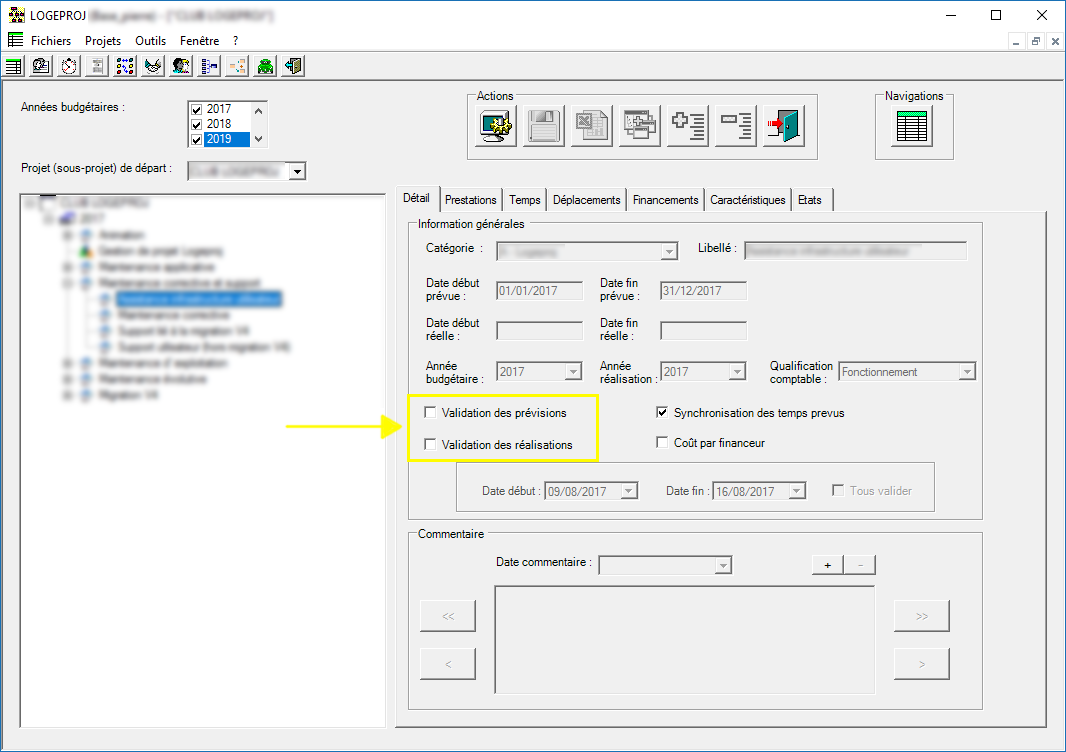Click the floppy disk save action icon

click(544, 126)
